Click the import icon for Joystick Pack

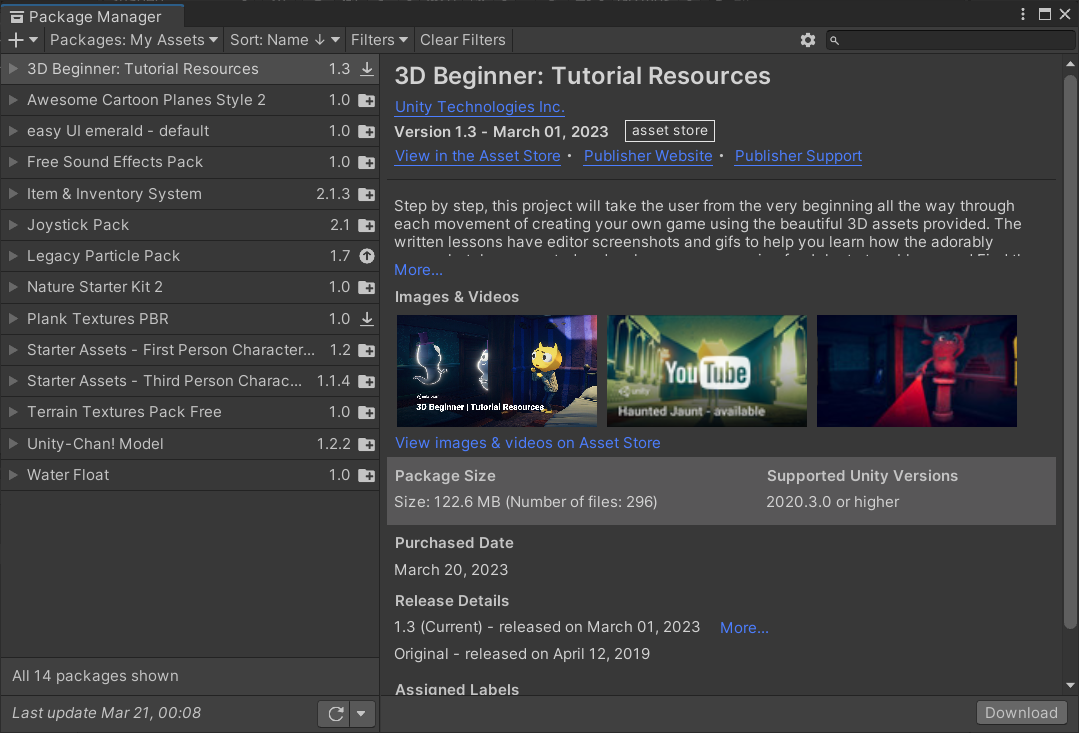[367, 226]
